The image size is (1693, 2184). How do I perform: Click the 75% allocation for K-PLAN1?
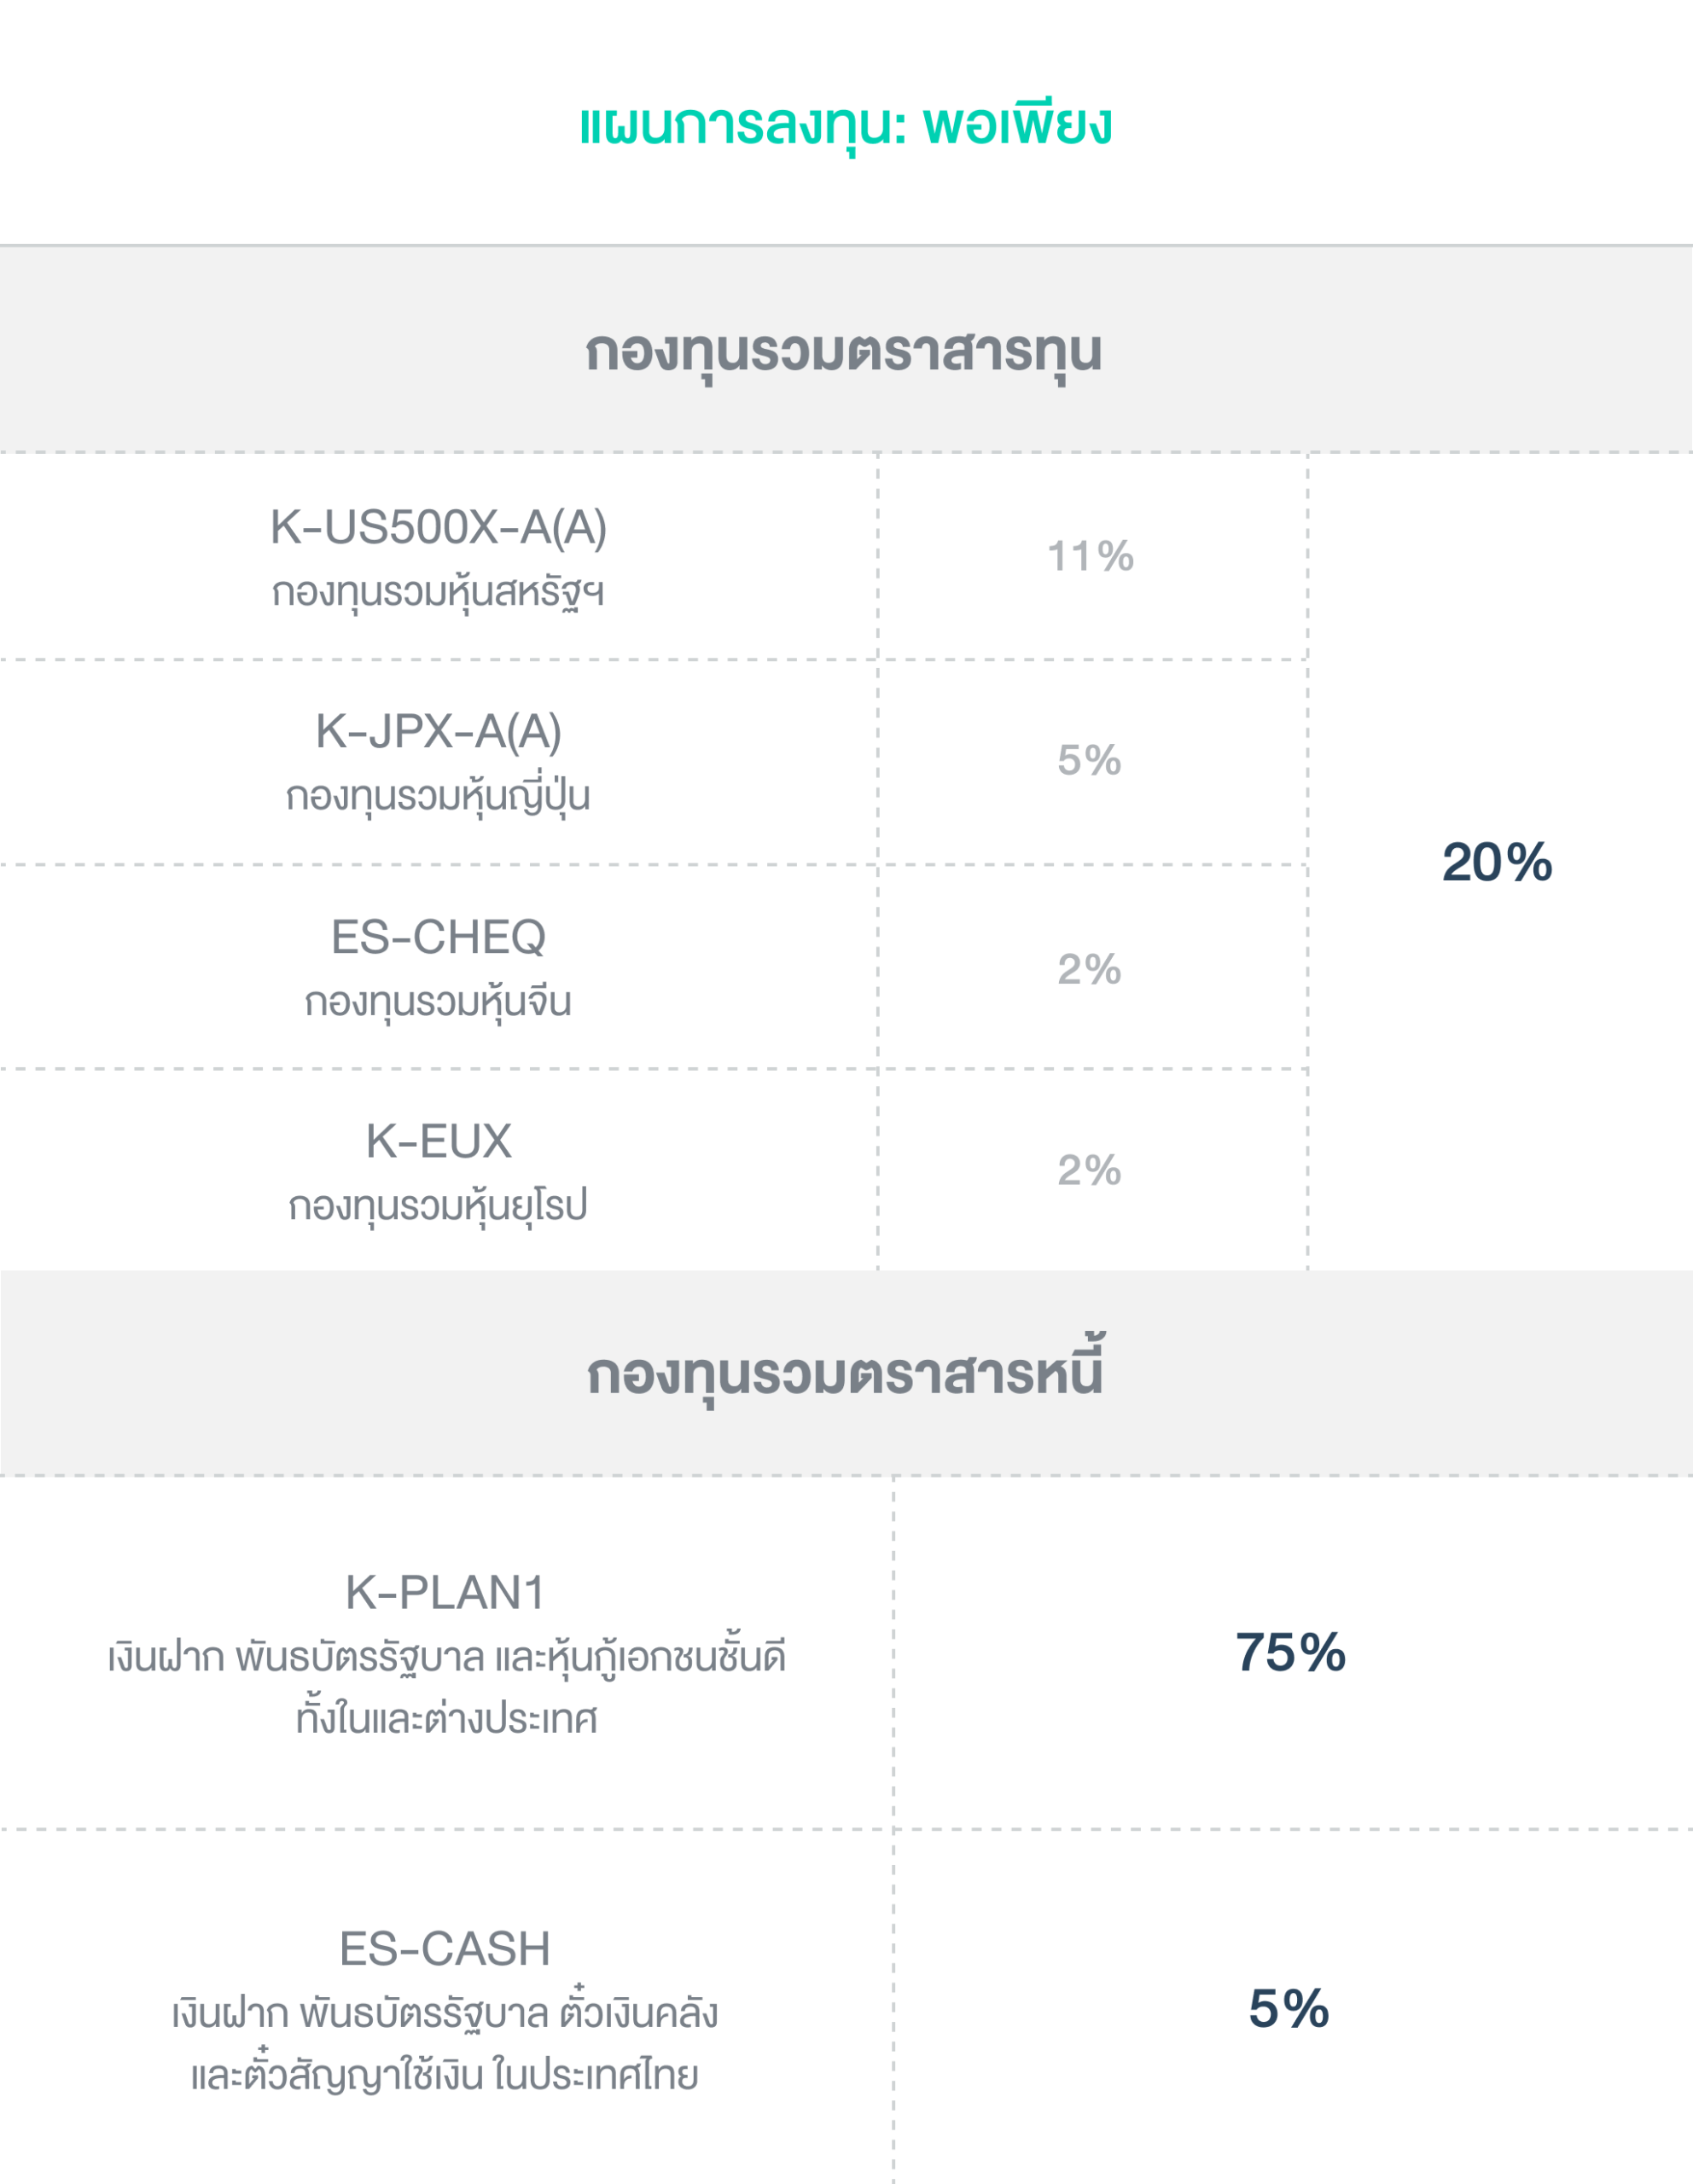(x=1290, y=1652)
